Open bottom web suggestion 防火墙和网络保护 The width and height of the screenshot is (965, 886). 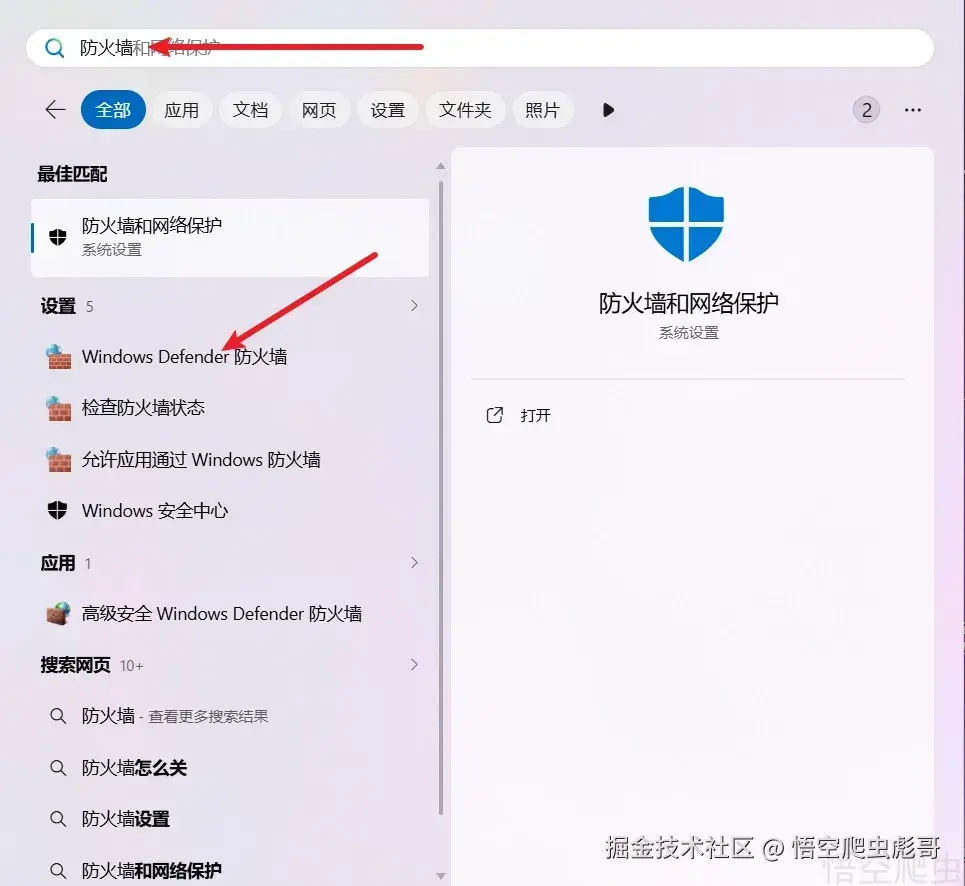tap(230, 870)
